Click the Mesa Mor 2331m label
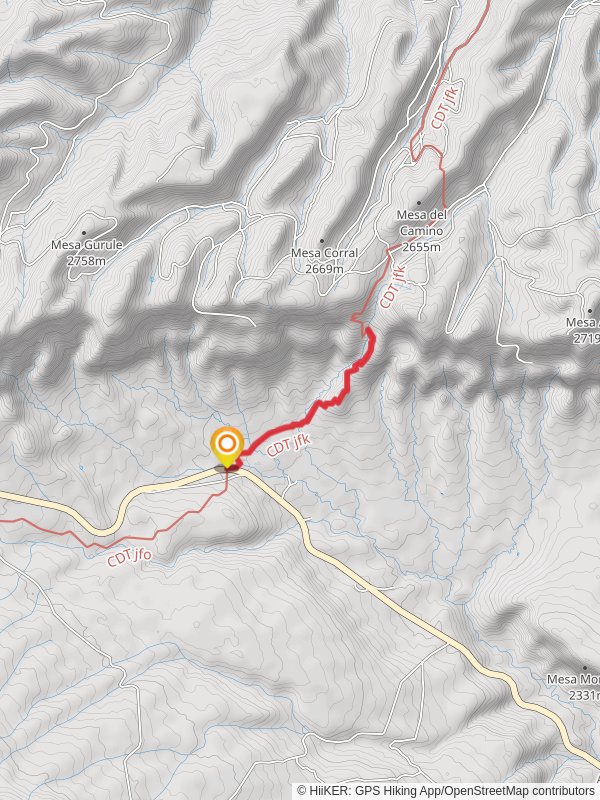 tap(573, 687)
